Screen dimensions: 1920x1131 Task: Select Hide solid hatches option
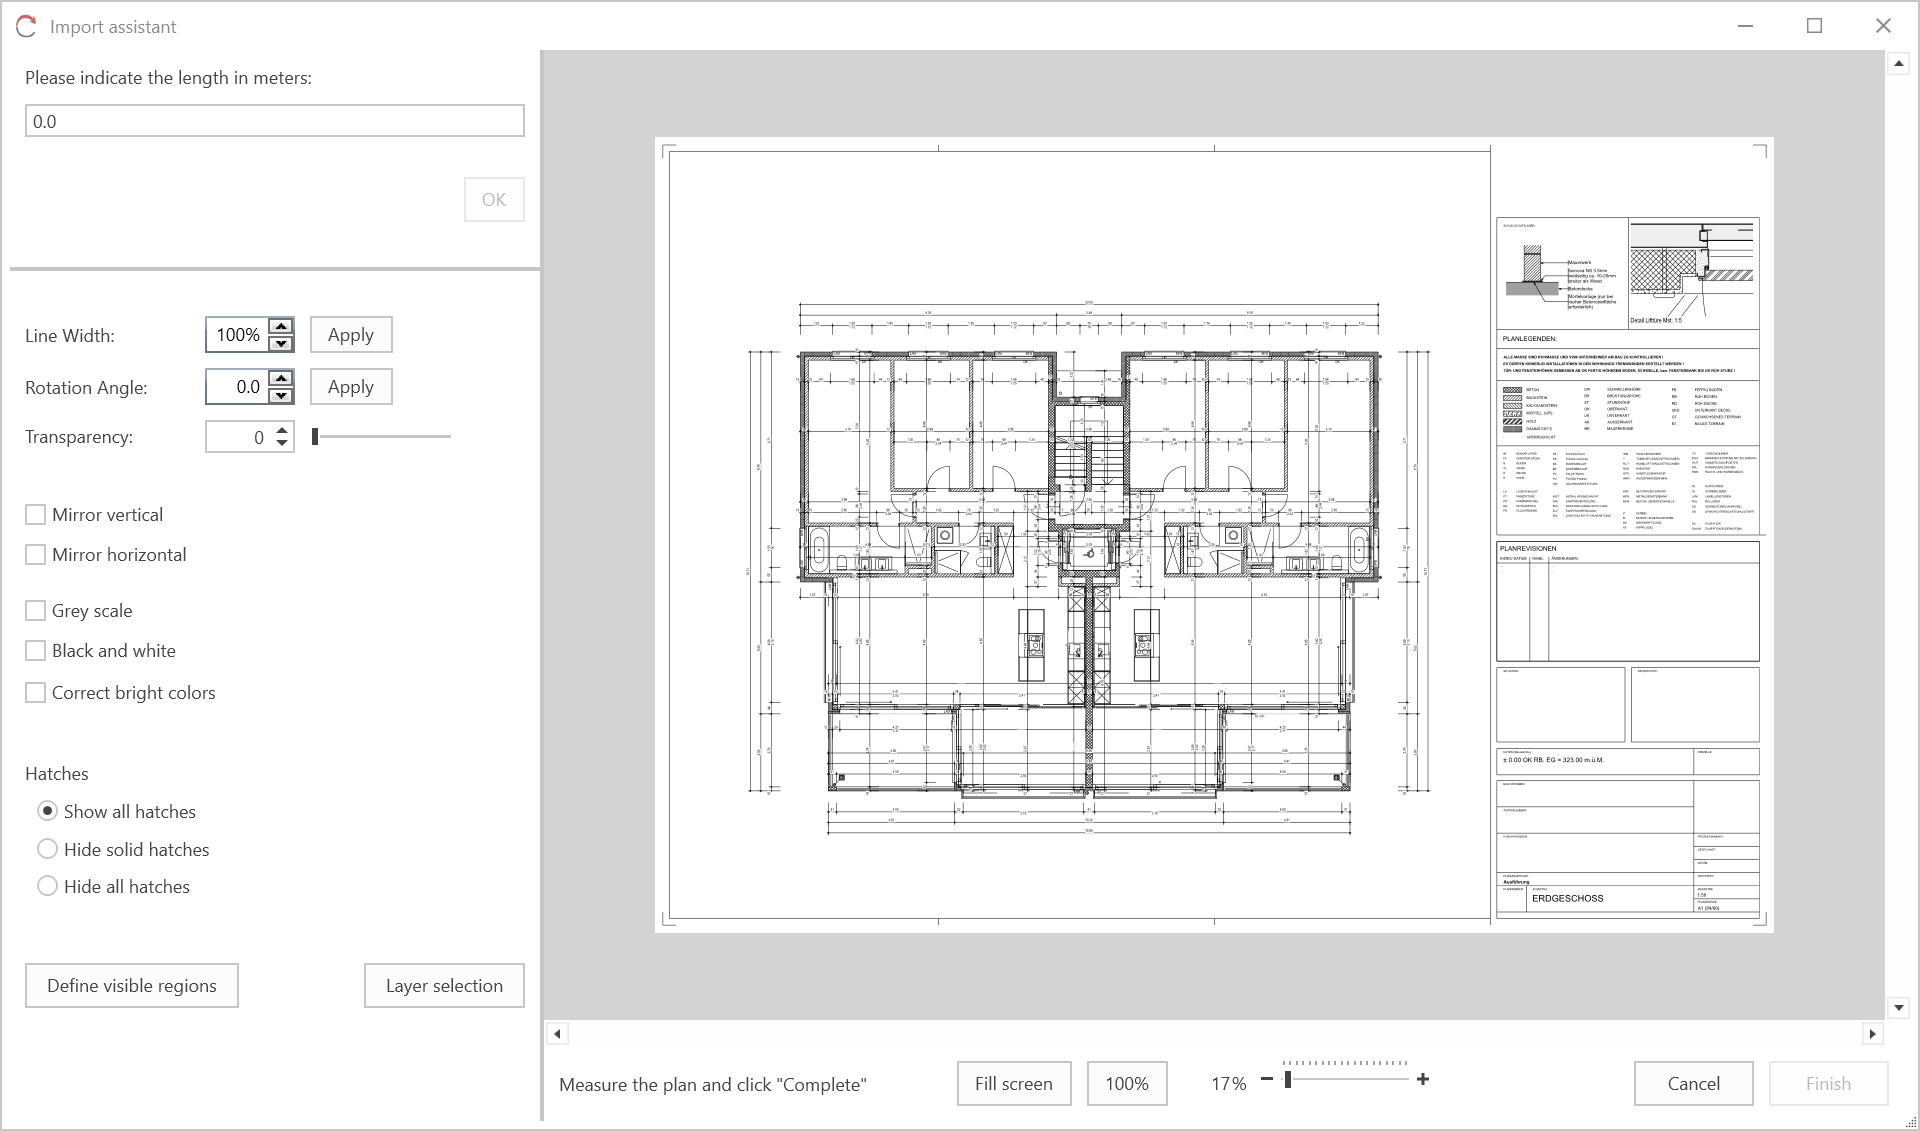[47, 849]
